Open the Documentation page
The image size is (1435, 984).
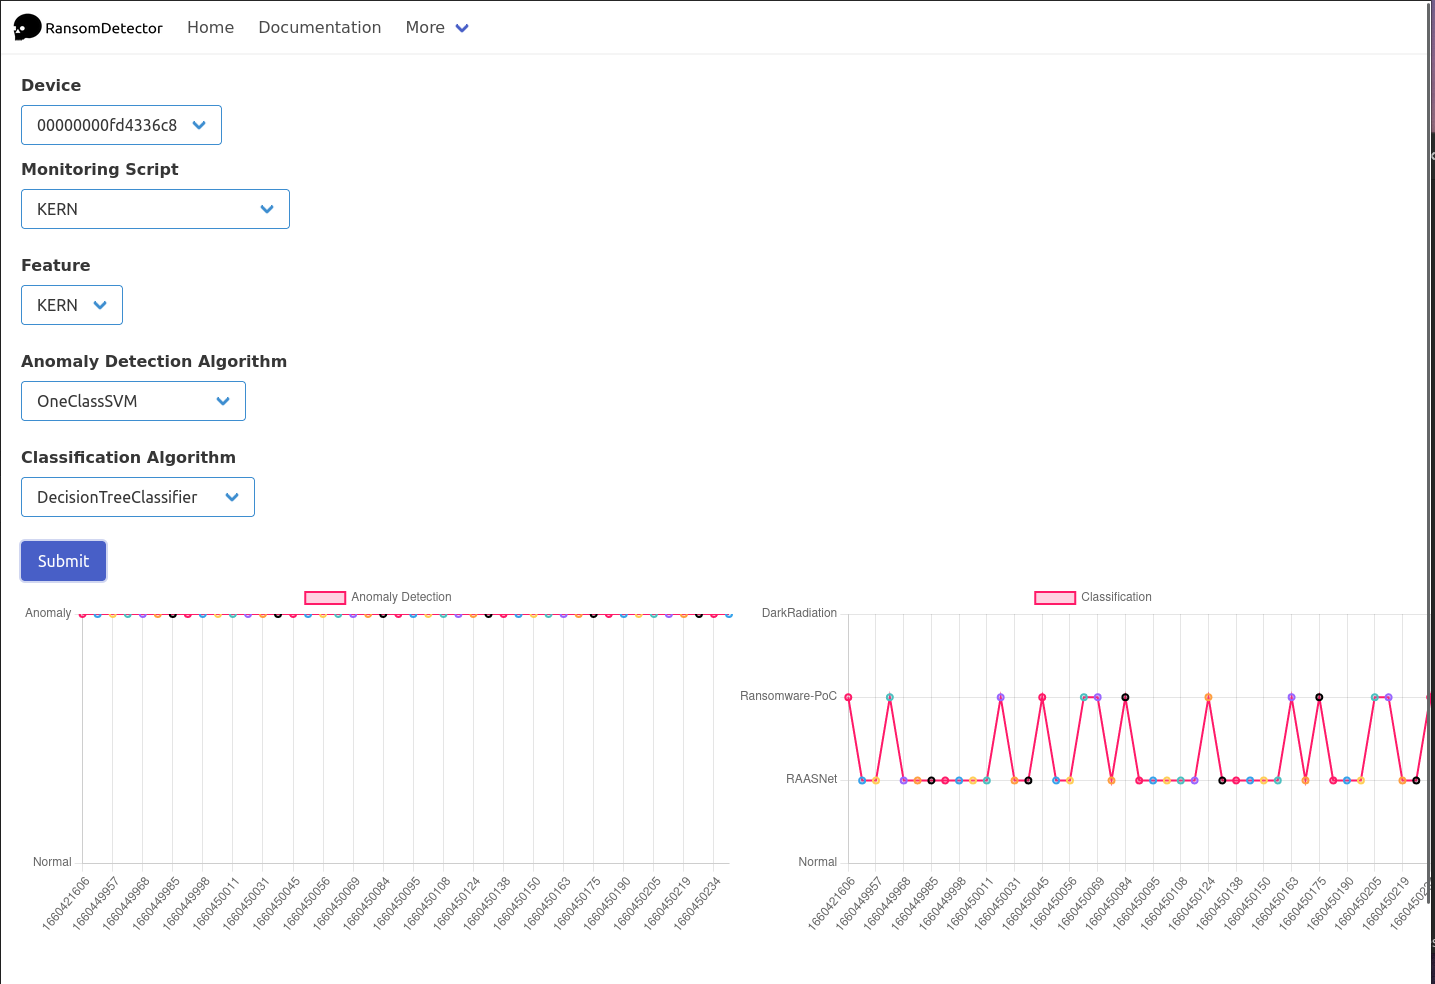click(319, 27)
